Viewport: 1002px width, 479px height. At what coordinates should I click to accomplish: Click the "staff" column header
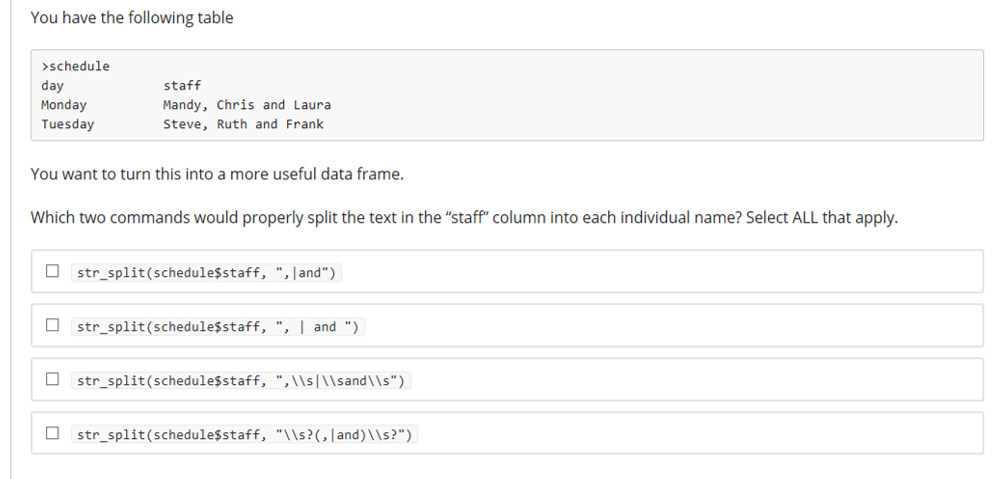(182, 86)
